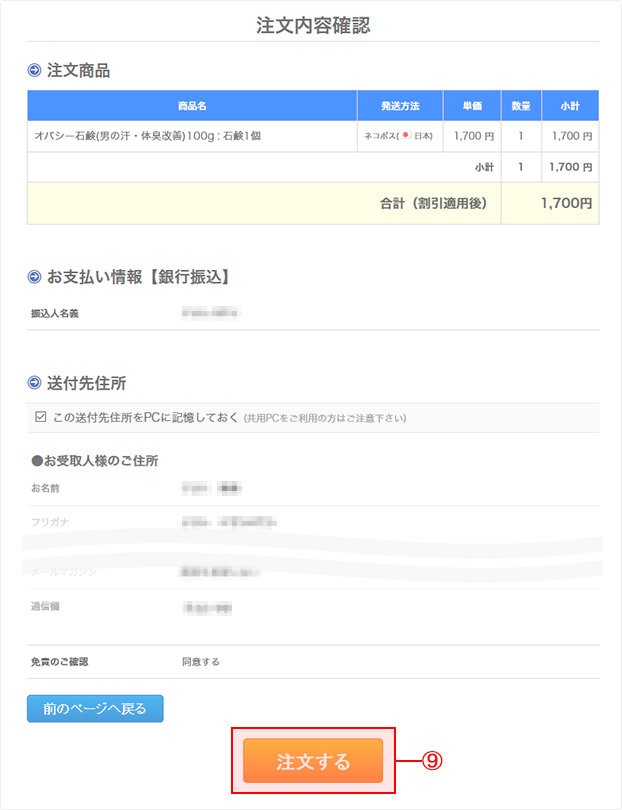Click the 合計（割引適用後） total label
The width and height of the screenshot is (622, 810).
[x=433, y=203]
